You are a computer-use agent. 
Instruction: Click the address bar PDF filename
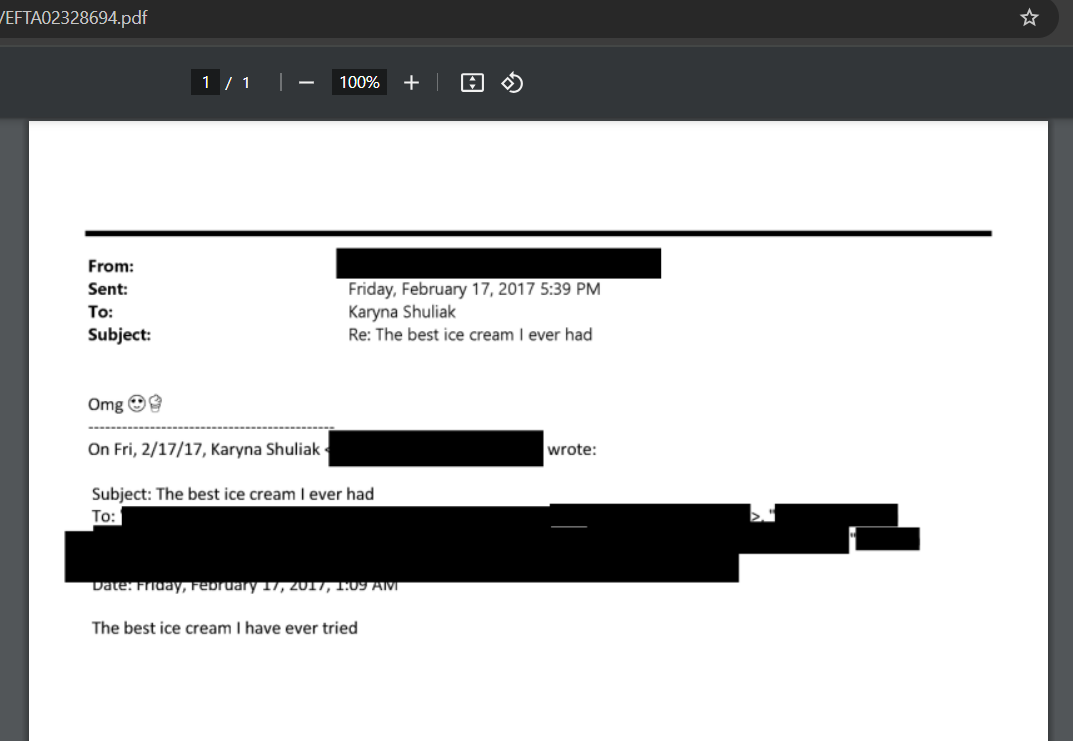[72, 18]
